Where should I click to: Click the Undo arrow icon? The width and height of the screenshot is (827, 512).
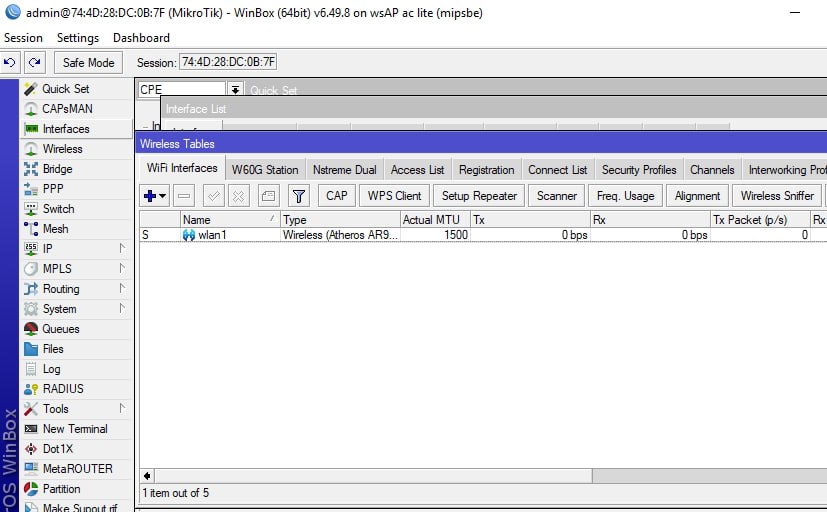[10, 62]
